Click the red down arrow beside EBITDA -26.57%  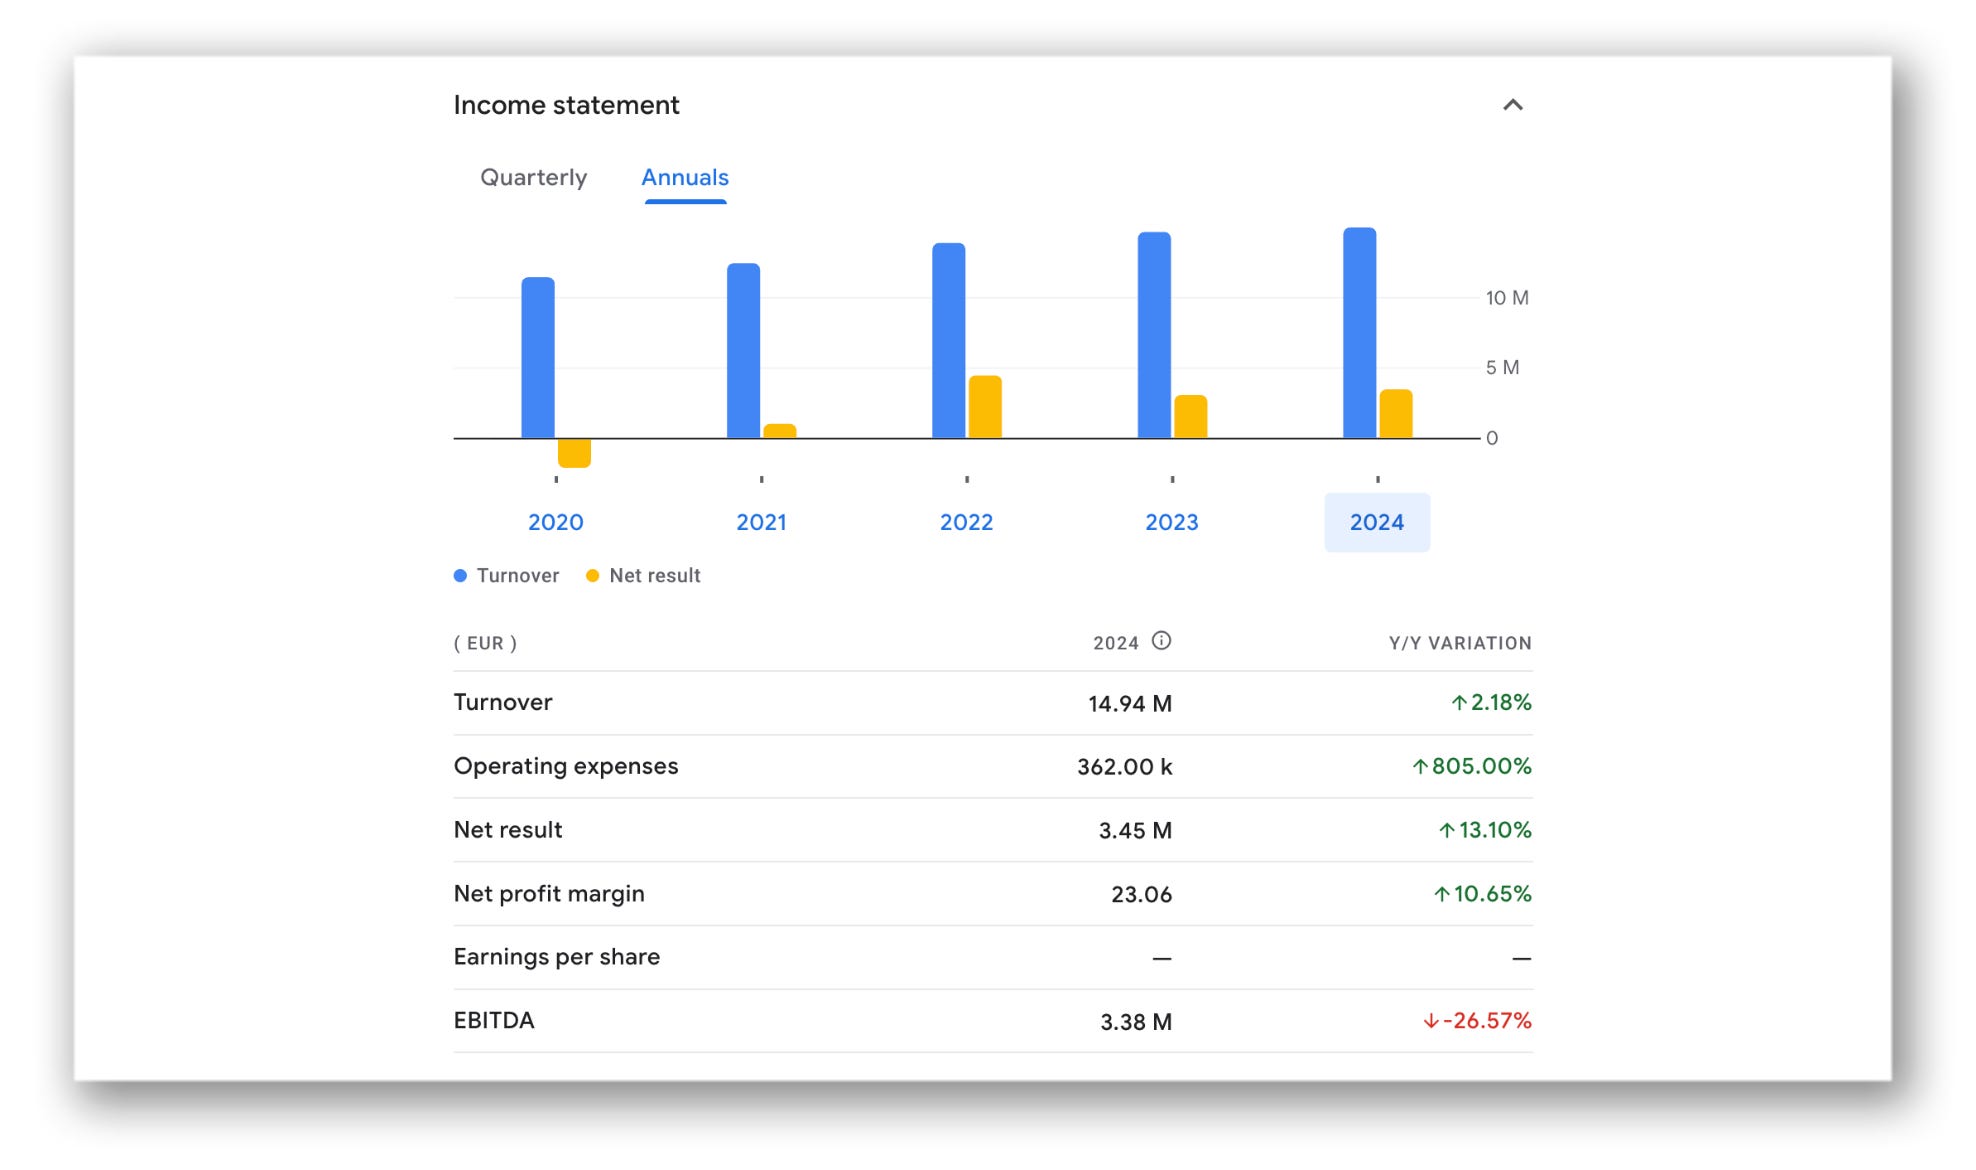[x=1431, y=1021]
